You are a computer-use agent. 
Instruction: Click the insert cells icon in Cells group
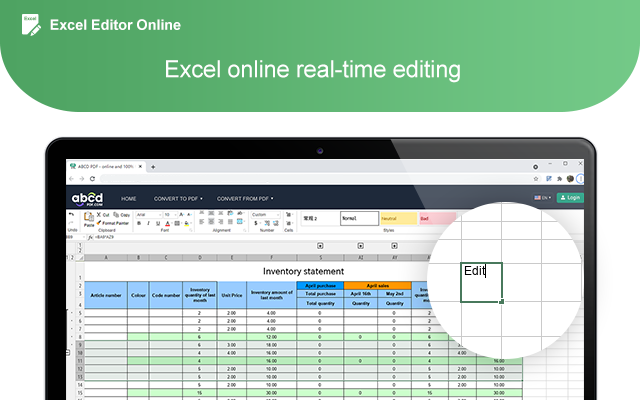288,215
